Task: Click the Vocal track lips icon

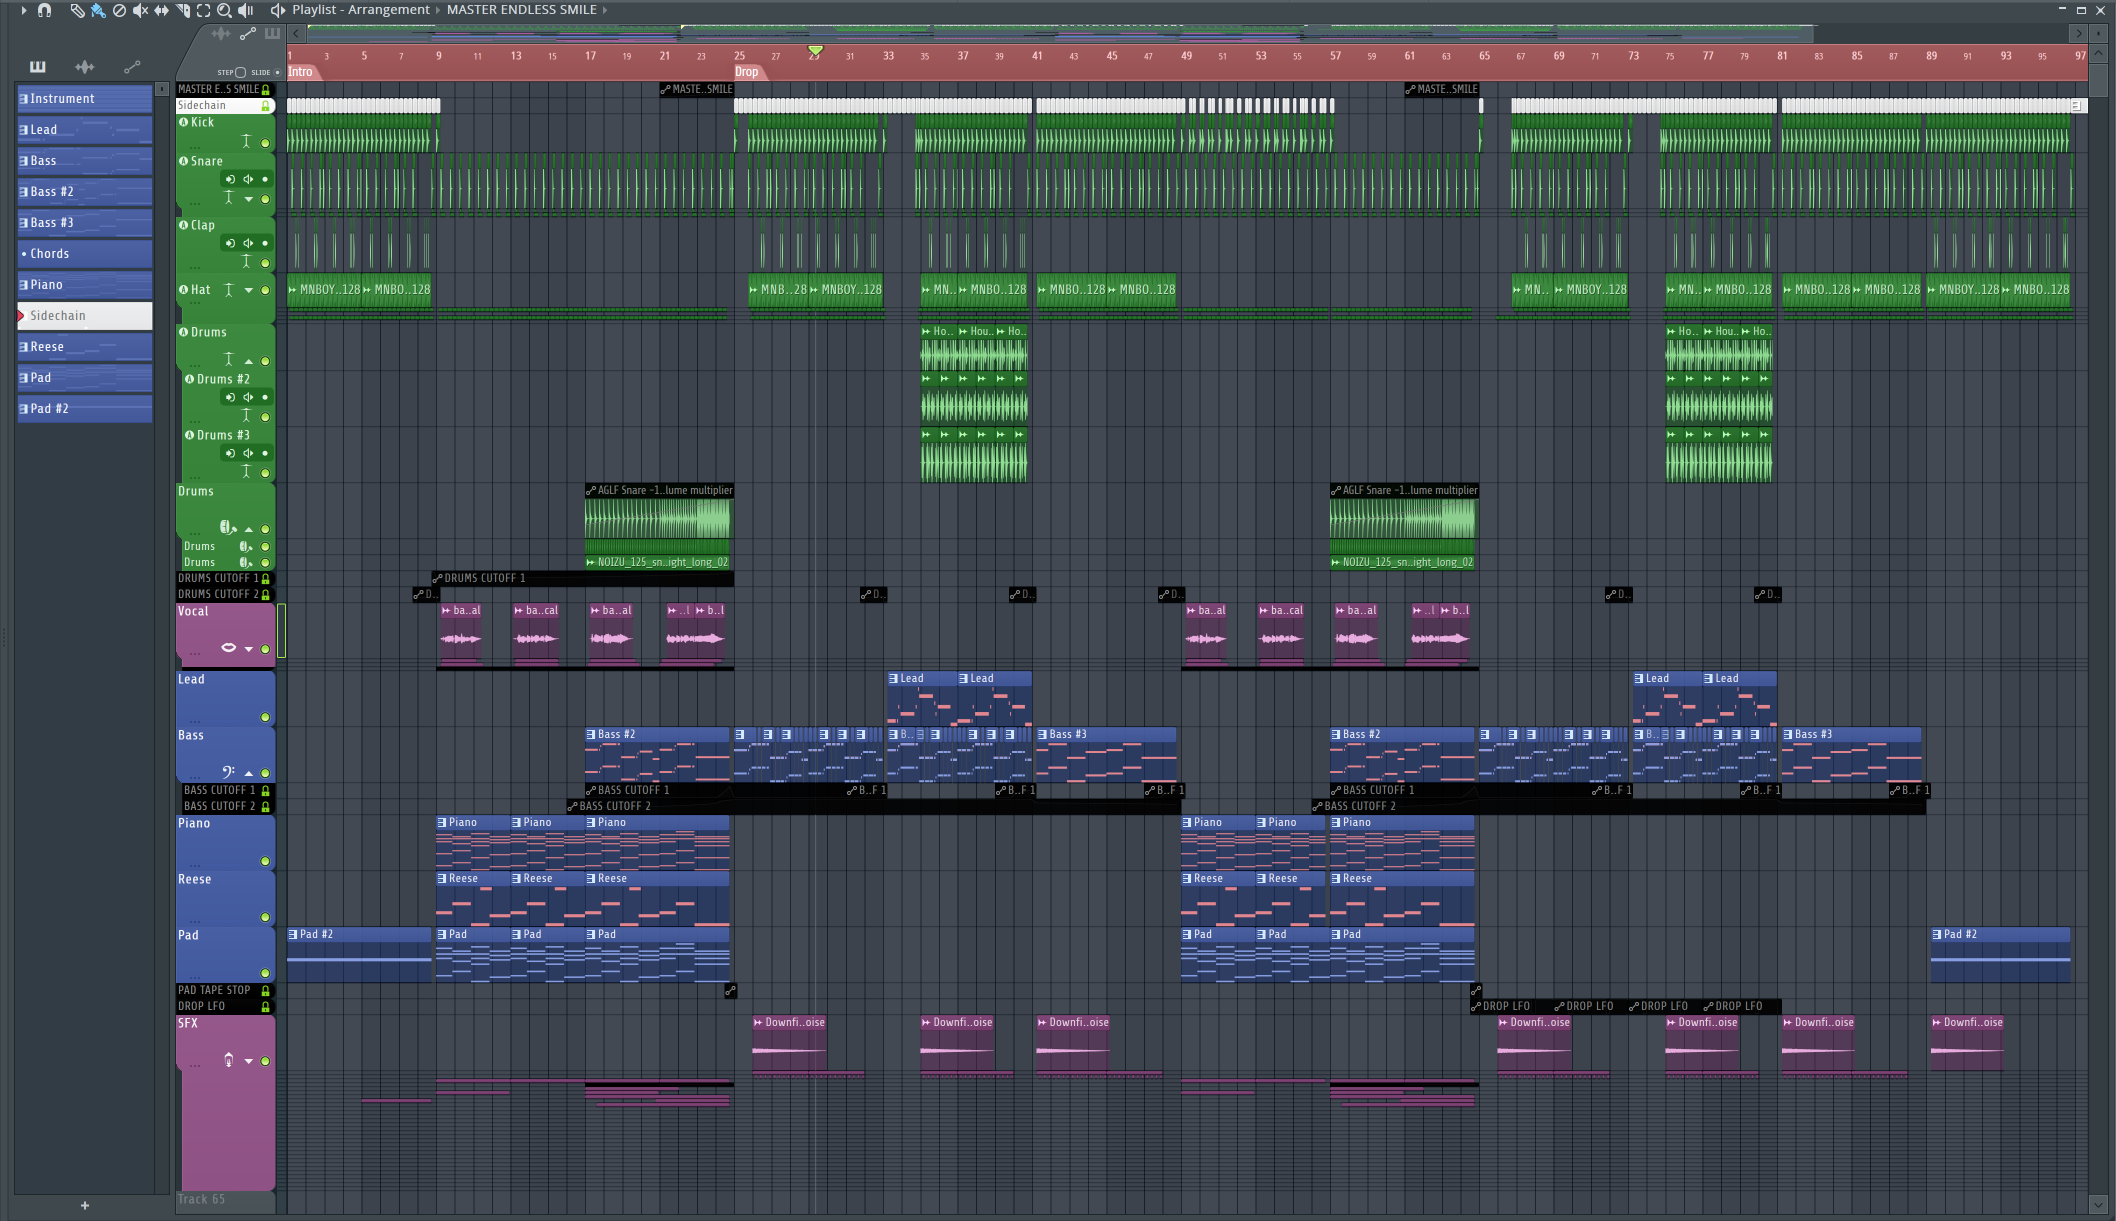Action: point(228,648)
